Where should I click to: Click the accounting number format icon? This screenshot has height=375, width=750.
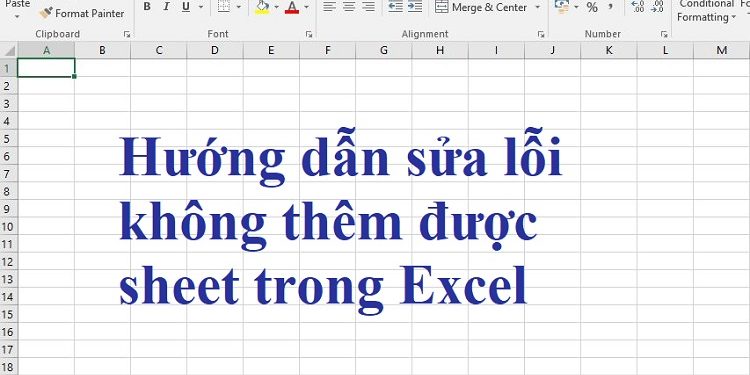[562, 7]
